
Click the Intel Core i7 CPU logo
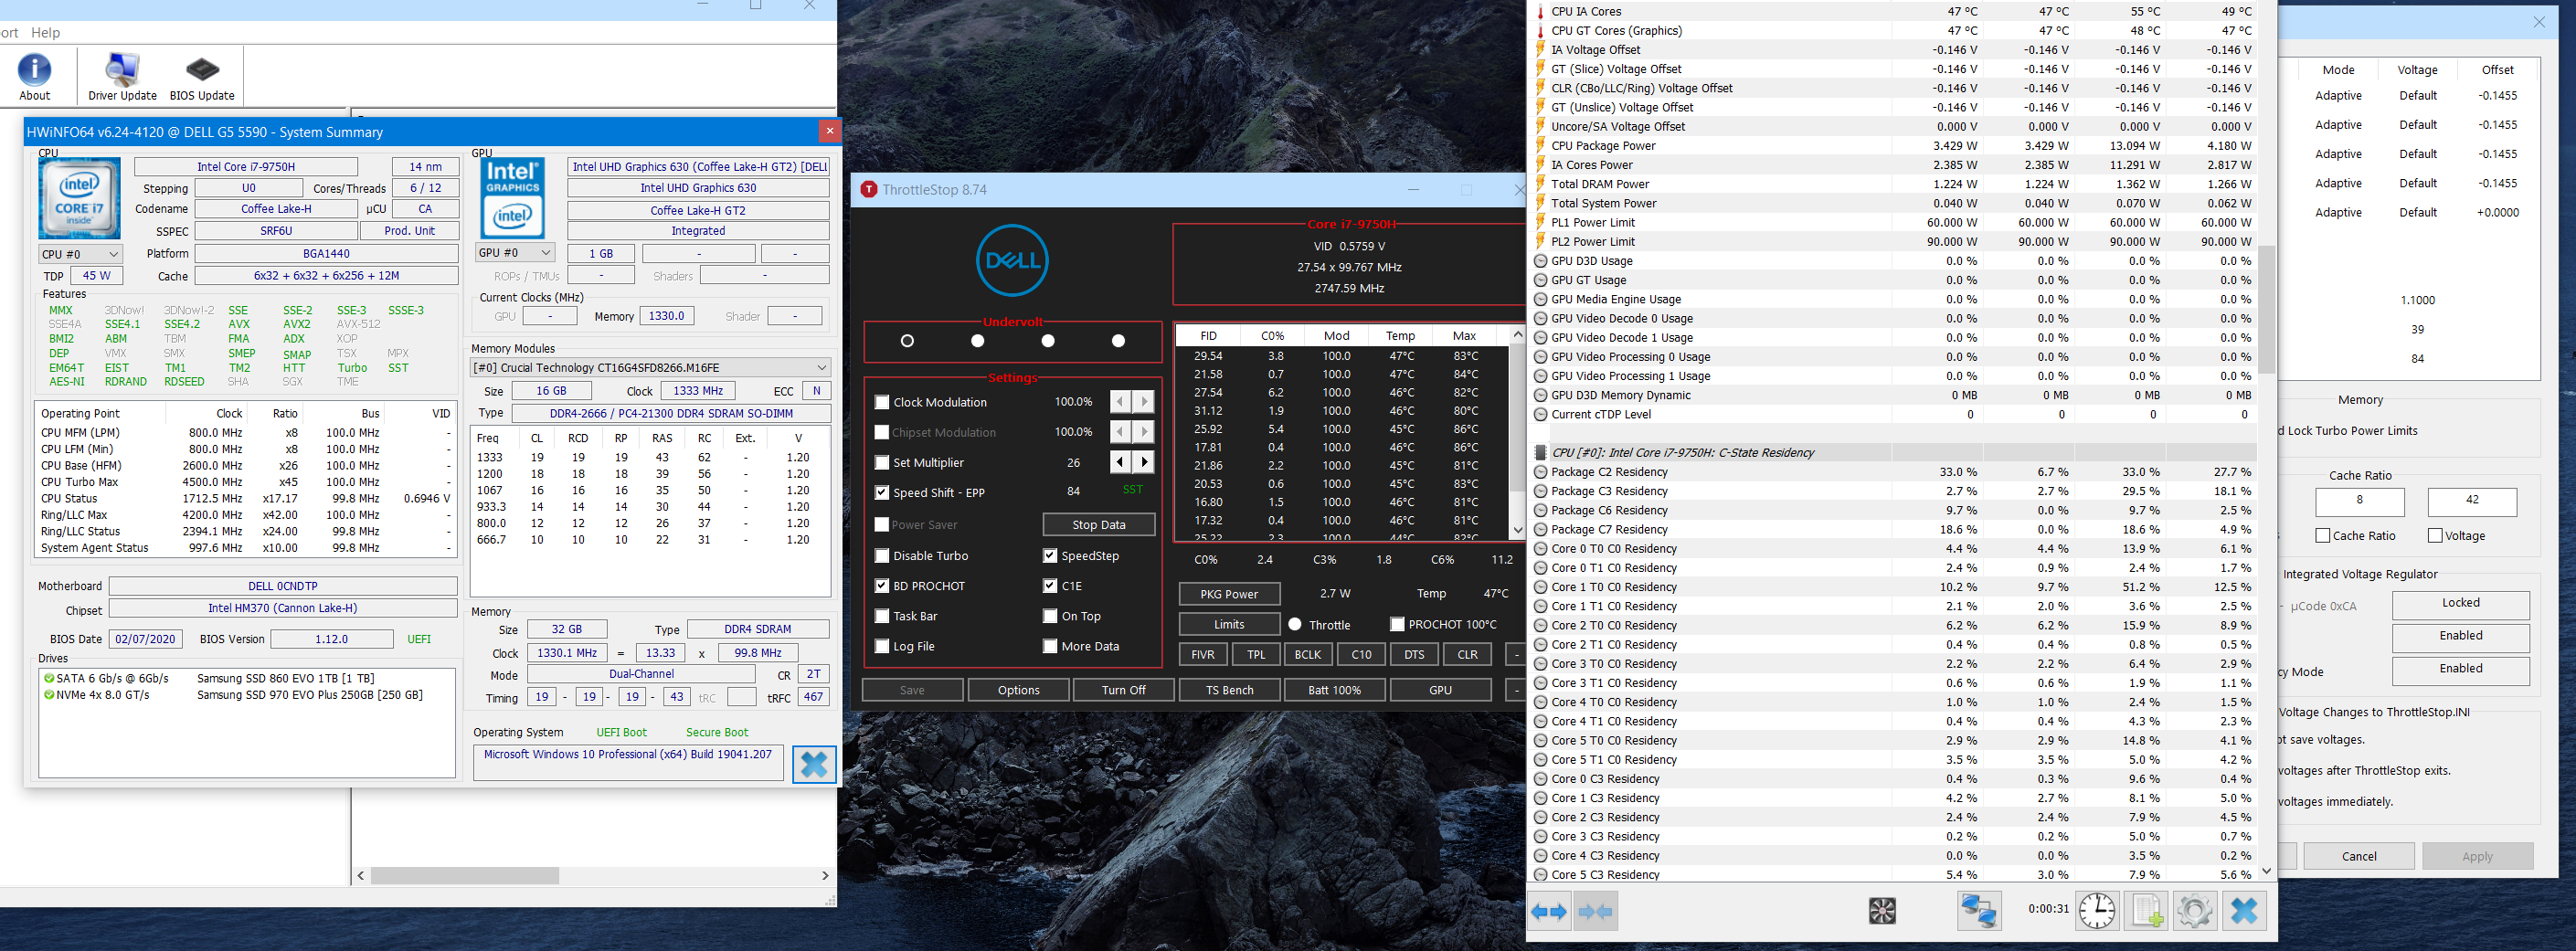(79, 197)
